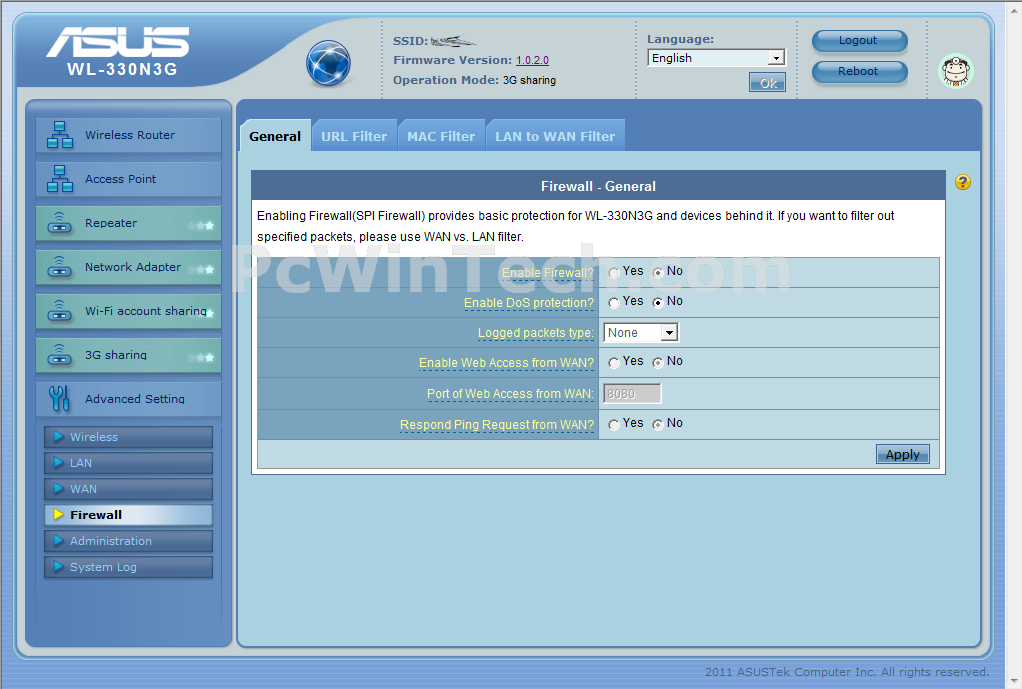This screenshot has height=689, width=1022.
Task: Click the yellow arrow beside Firewall
Action: (58, 515)
